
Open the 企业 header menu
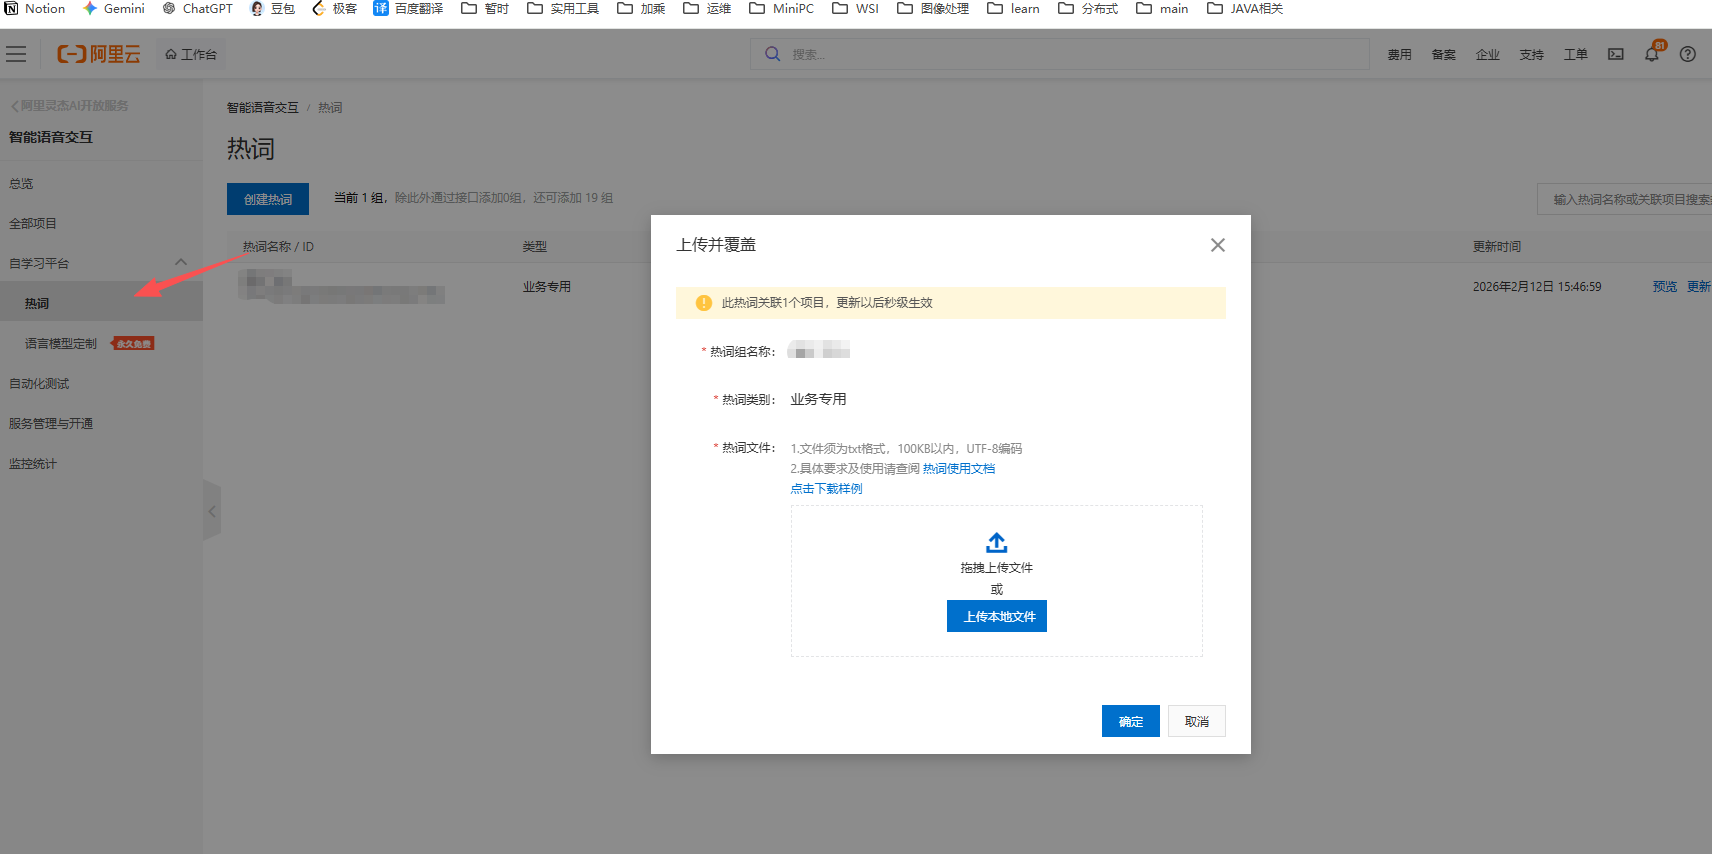pyautogui.click(x=1487, y=55)
